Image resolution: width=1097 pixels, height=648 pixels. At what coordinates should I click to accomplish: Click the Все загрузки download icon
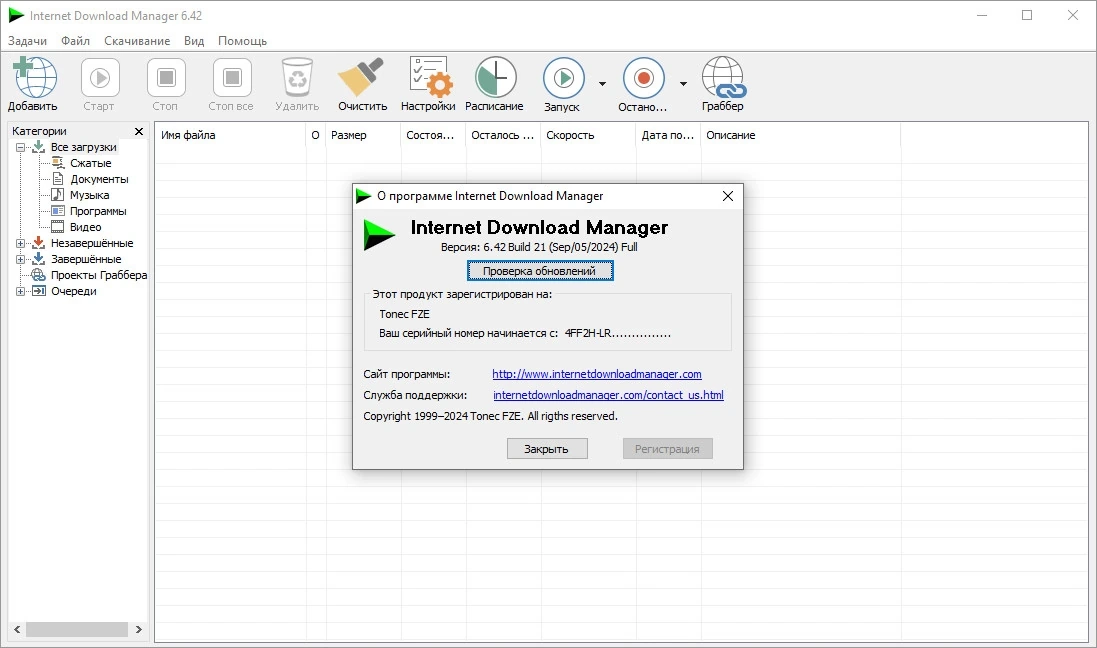pos(38,147)
